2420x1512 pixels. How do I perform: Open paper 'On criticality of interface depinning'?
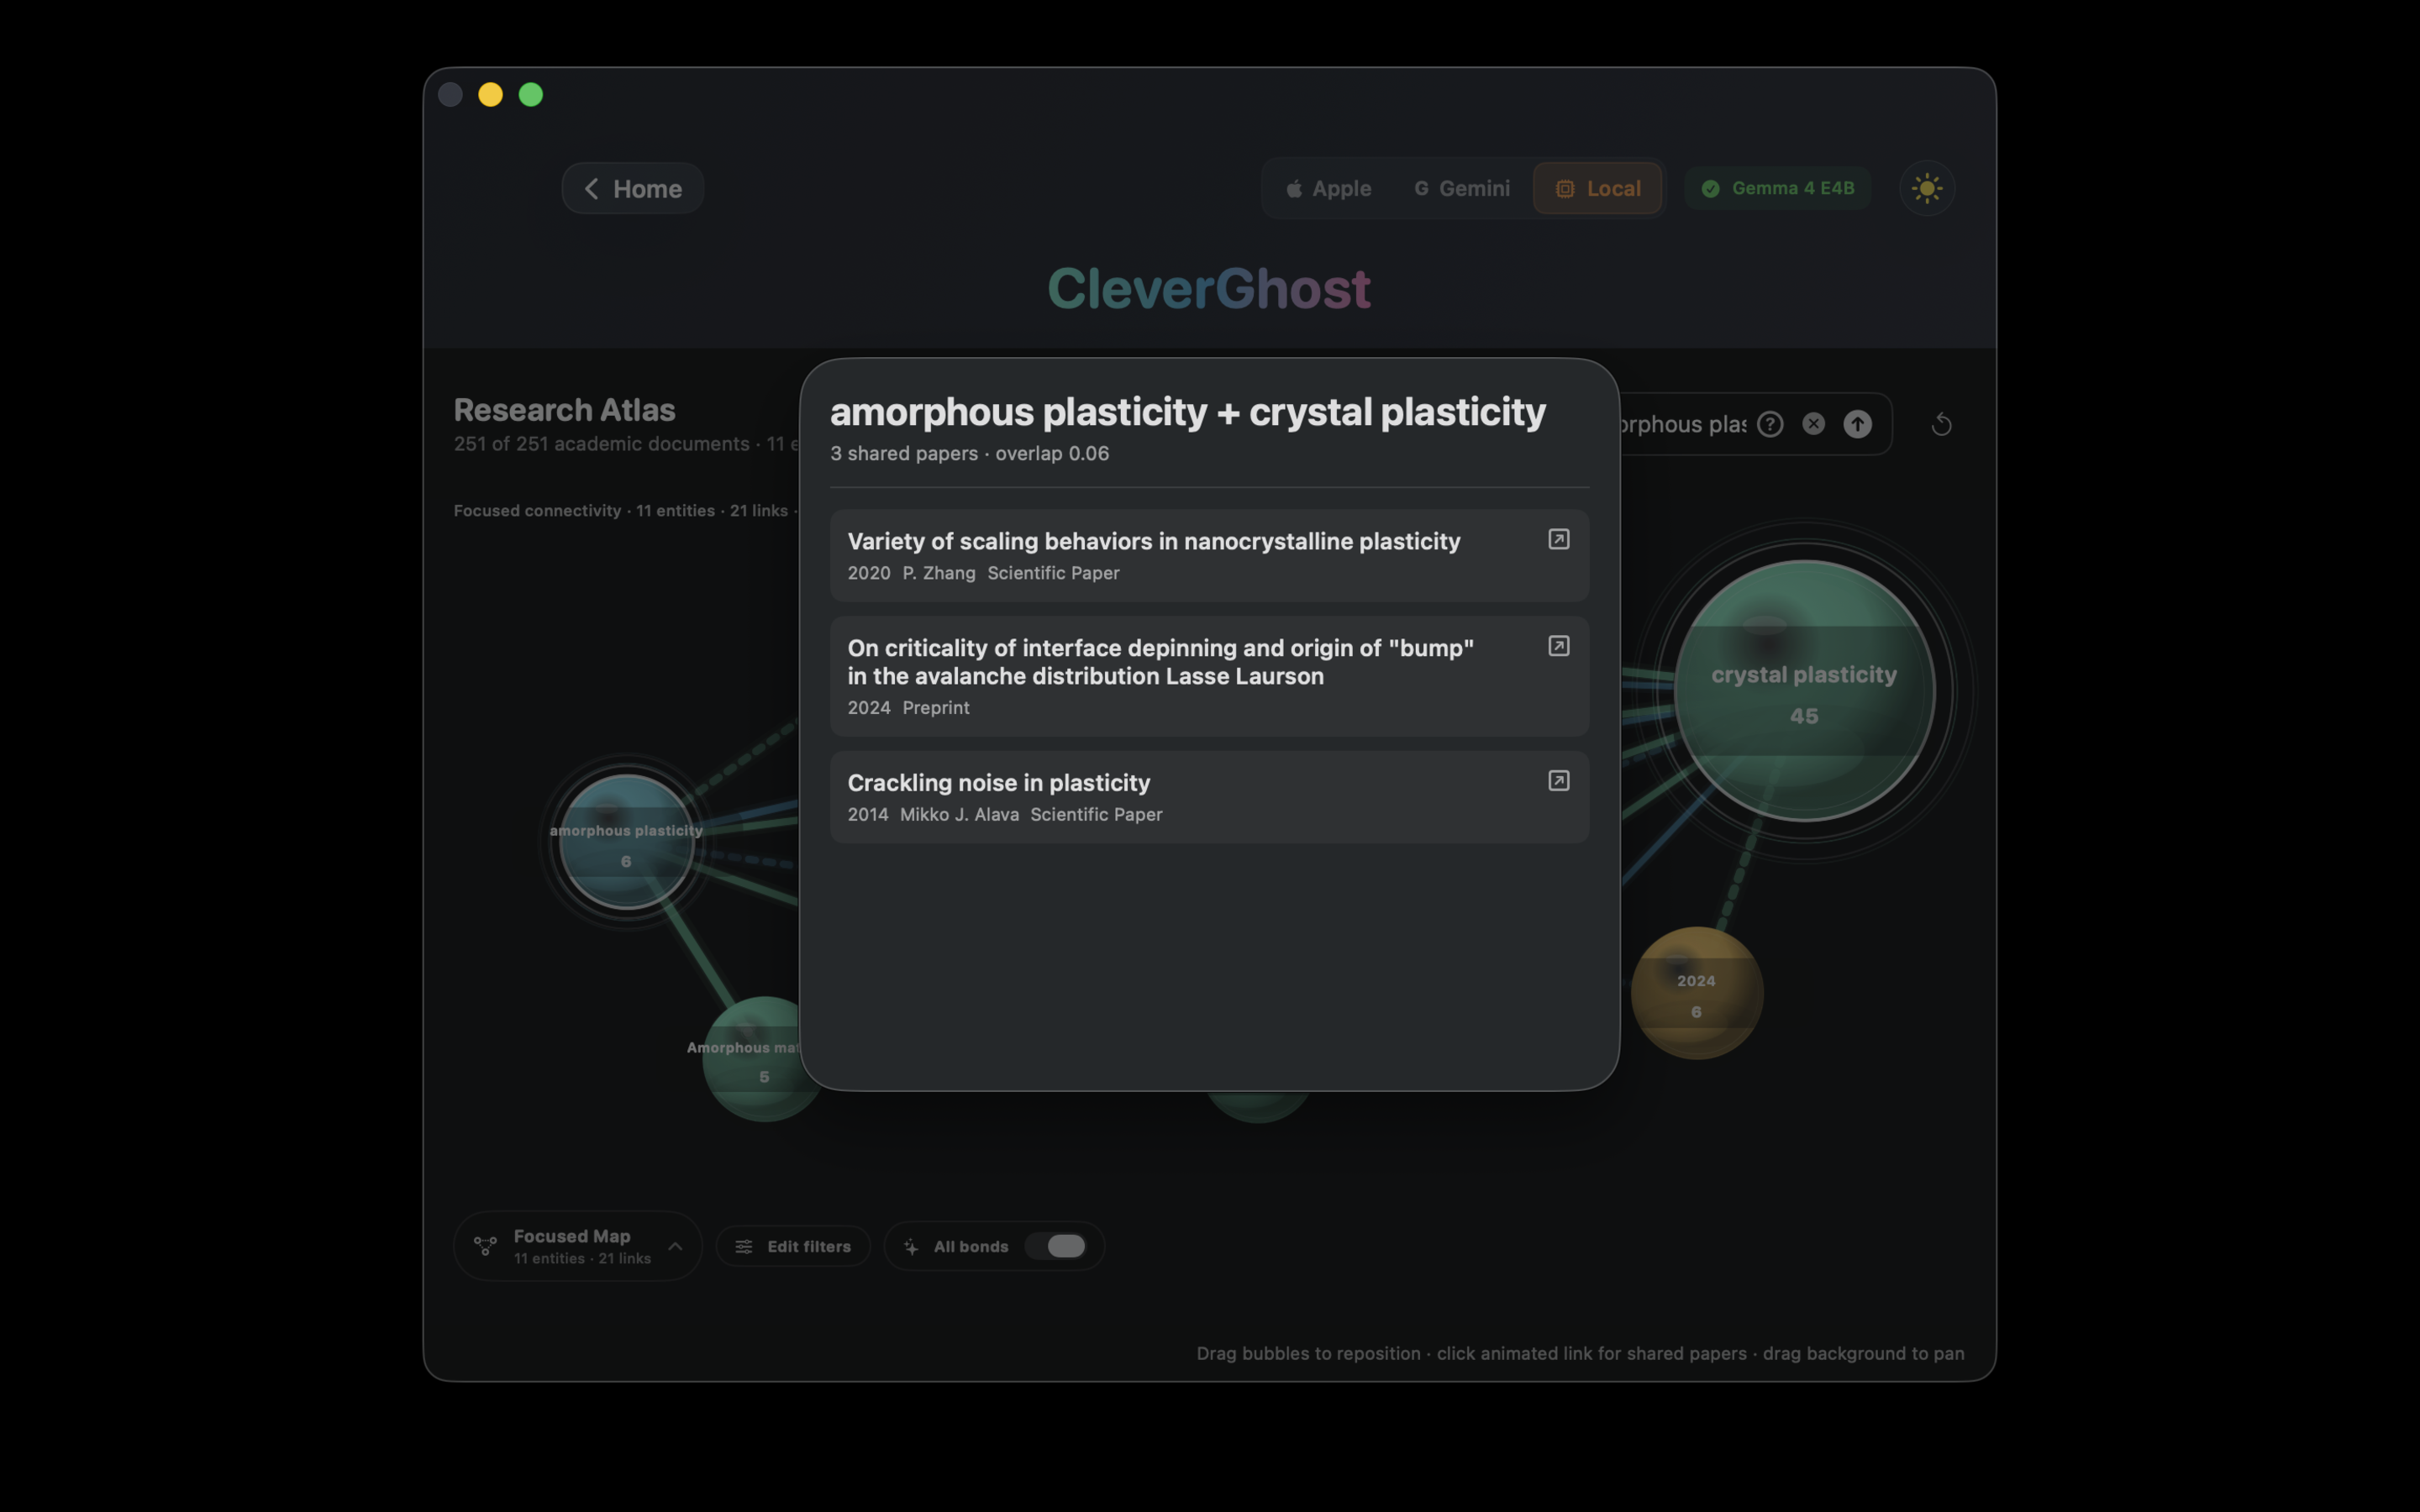(x=1209, y=676)
